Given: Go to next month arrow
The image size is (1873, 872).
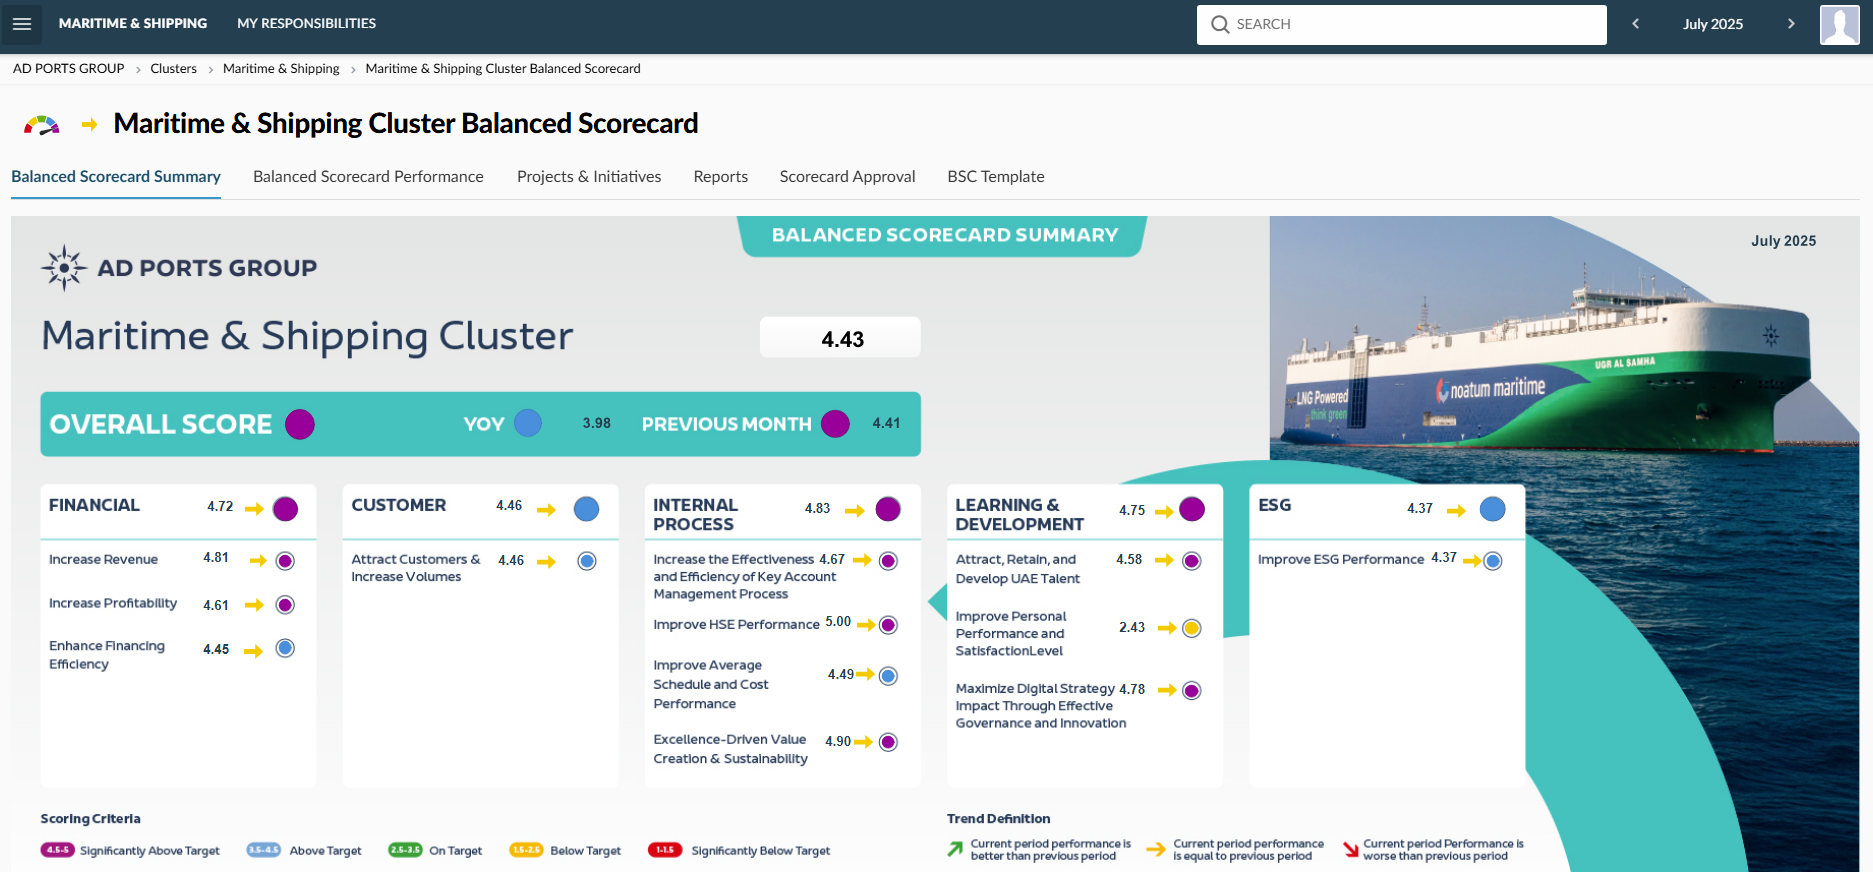Looking at the screenshot, I should [x=1791, y=24].
